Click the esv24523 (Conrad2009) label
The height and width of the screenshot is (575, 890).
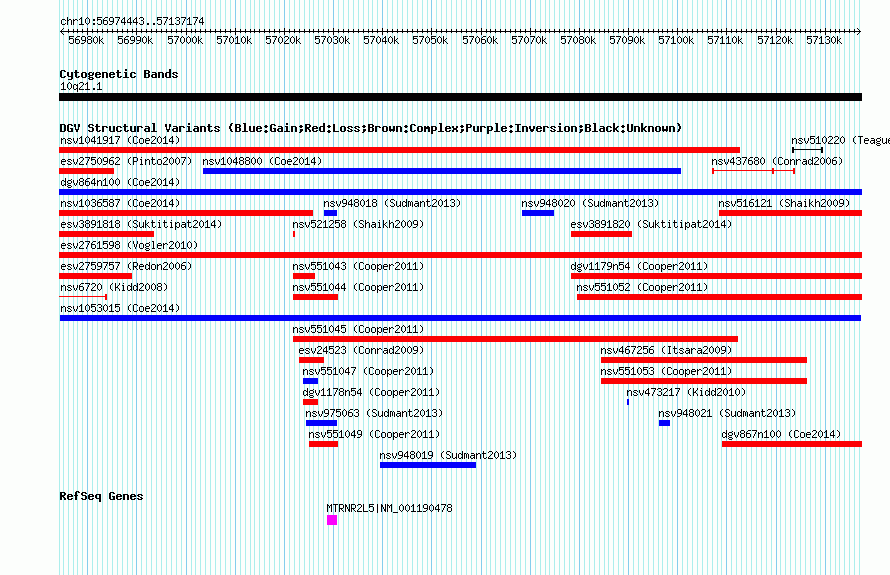(x=361, y=350)
